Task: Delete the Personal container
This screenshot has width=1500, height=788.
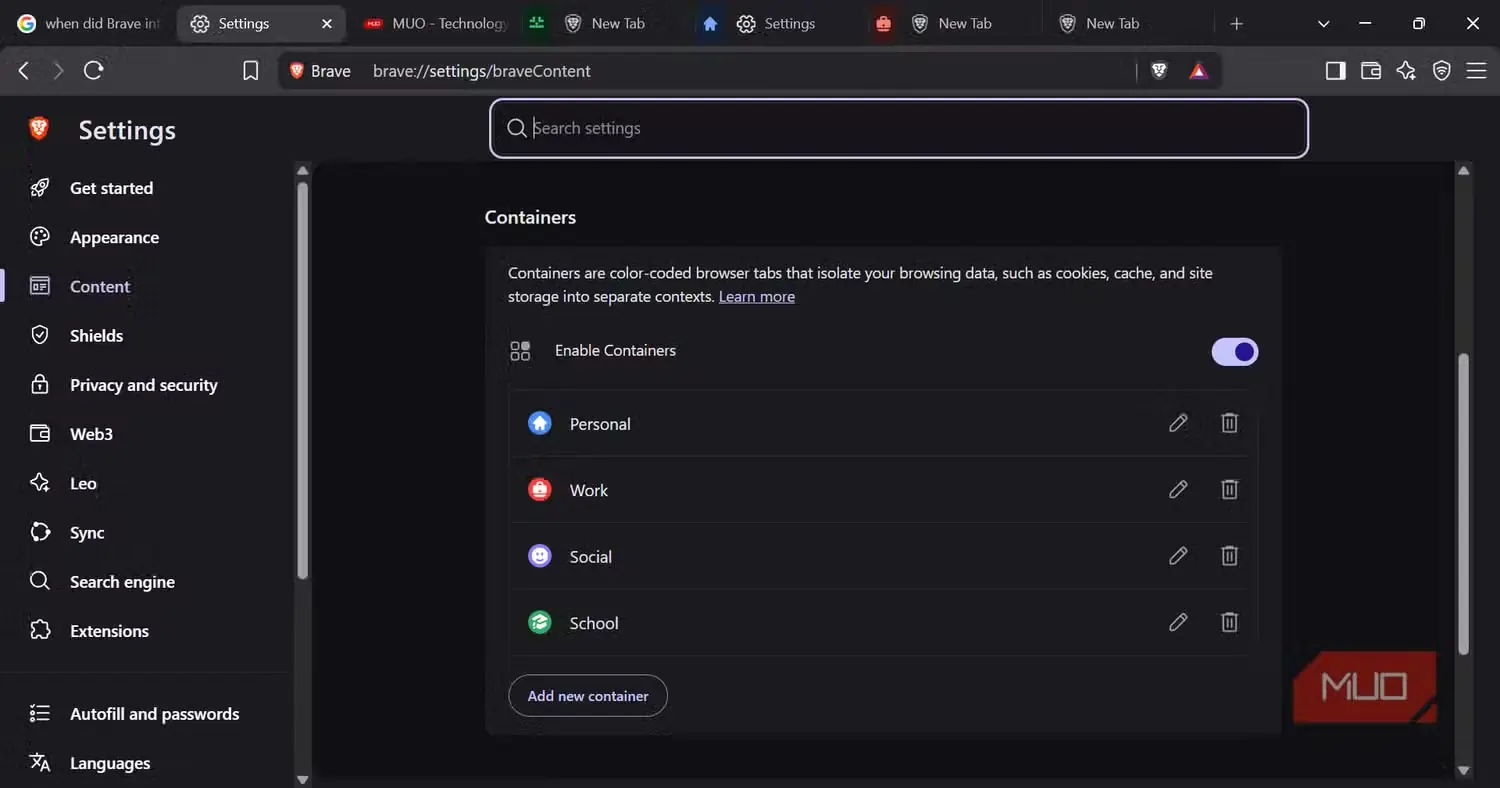Action: [x=1230, y=423]
